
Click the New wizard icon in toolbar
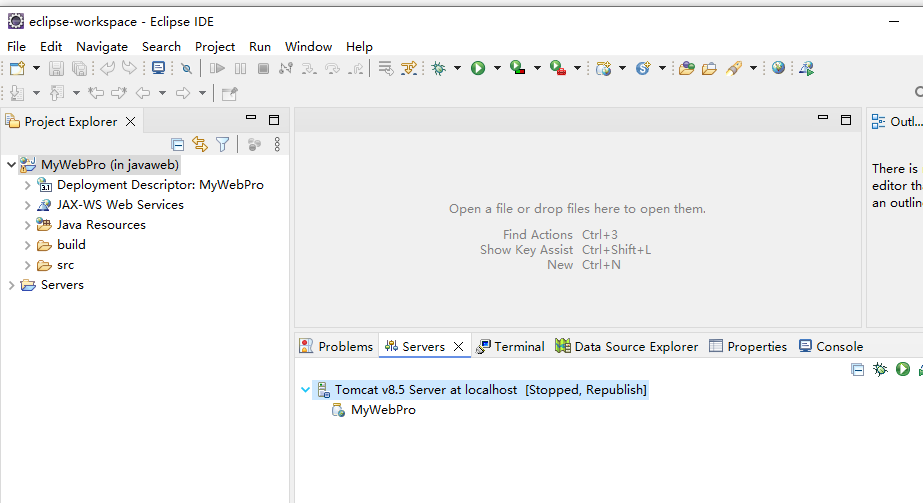[x=17, y=68]
